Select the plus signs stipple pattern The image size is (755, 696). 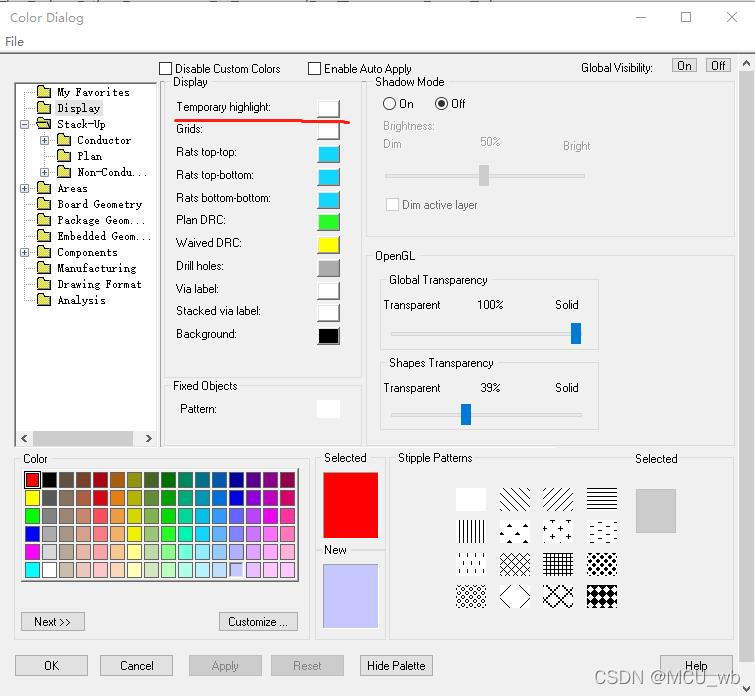pos(558,532)
